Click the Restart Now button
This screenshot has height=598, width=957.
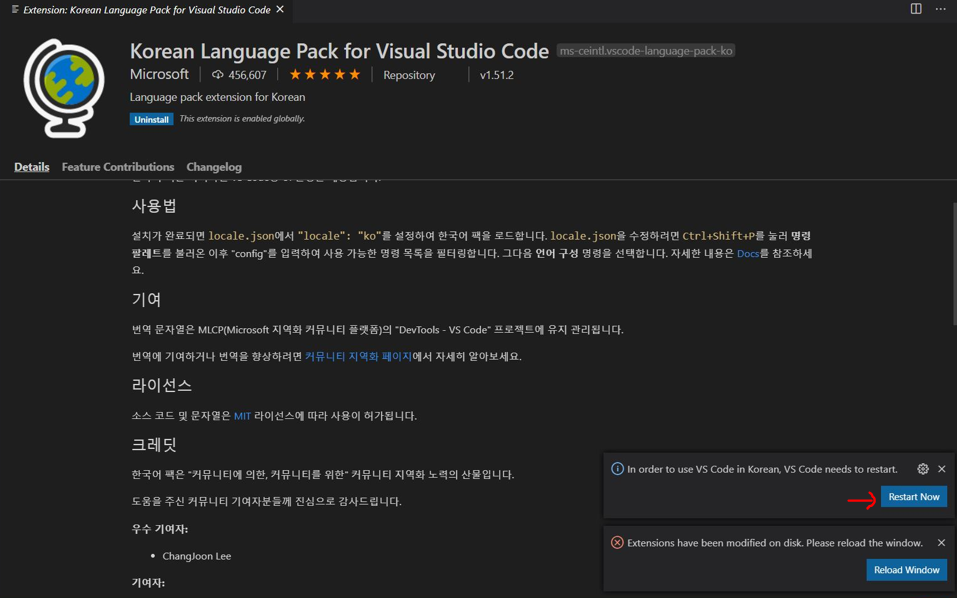(914, 497)
